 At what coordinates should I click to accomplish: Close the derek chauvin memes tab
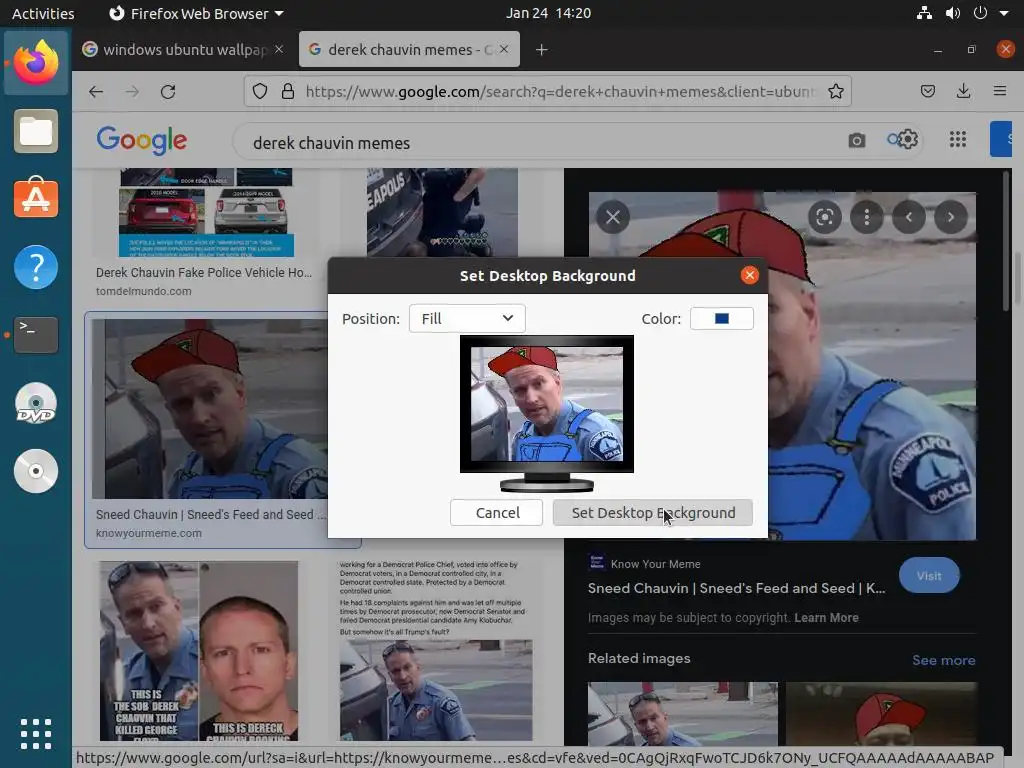(x=504, y=49)
